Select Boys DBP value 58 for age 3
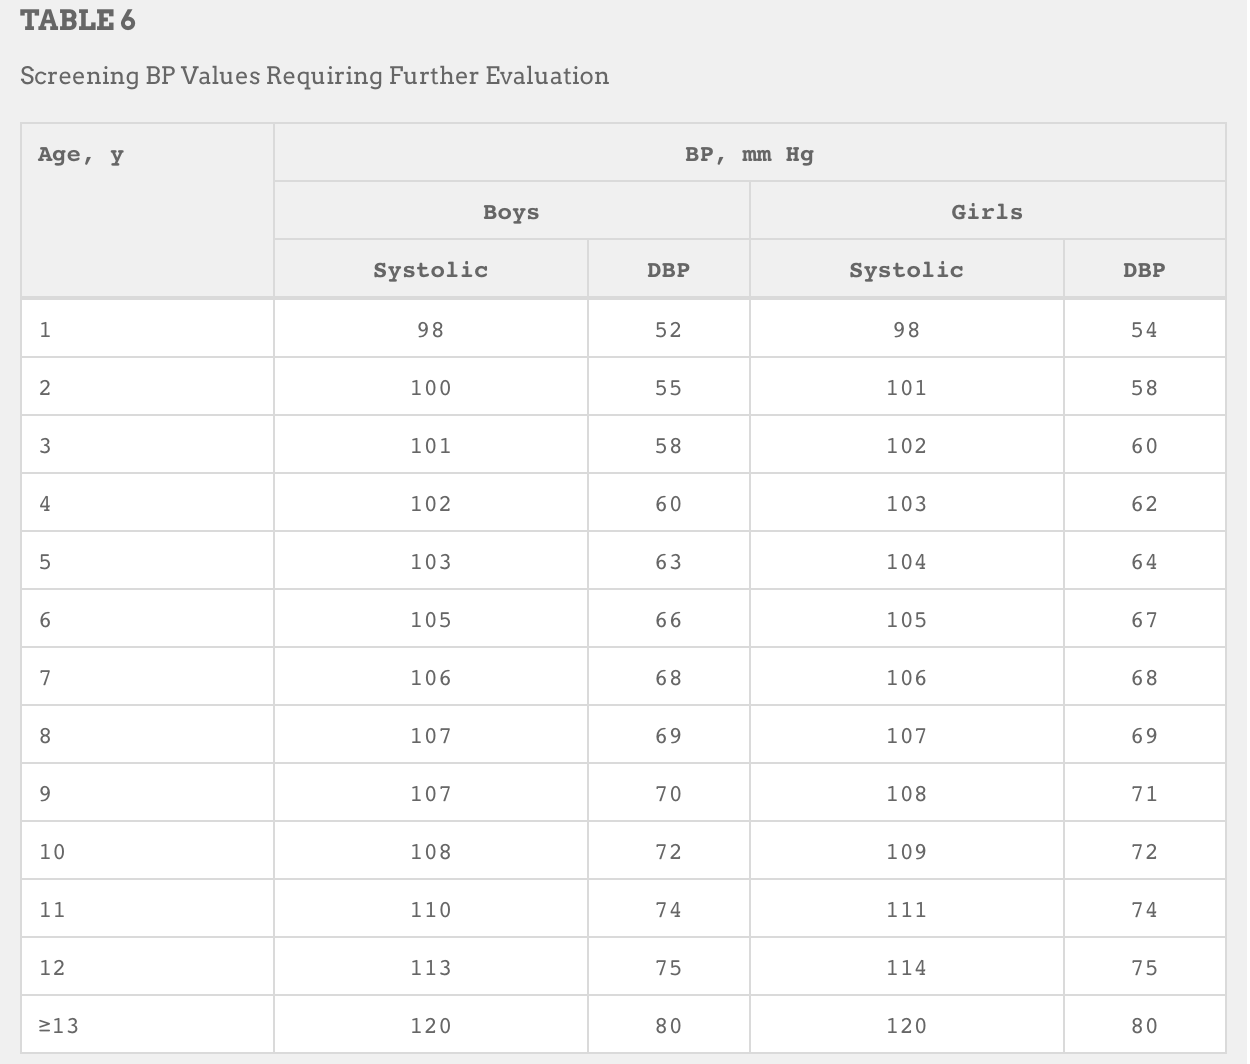 [x=668, y=446]
